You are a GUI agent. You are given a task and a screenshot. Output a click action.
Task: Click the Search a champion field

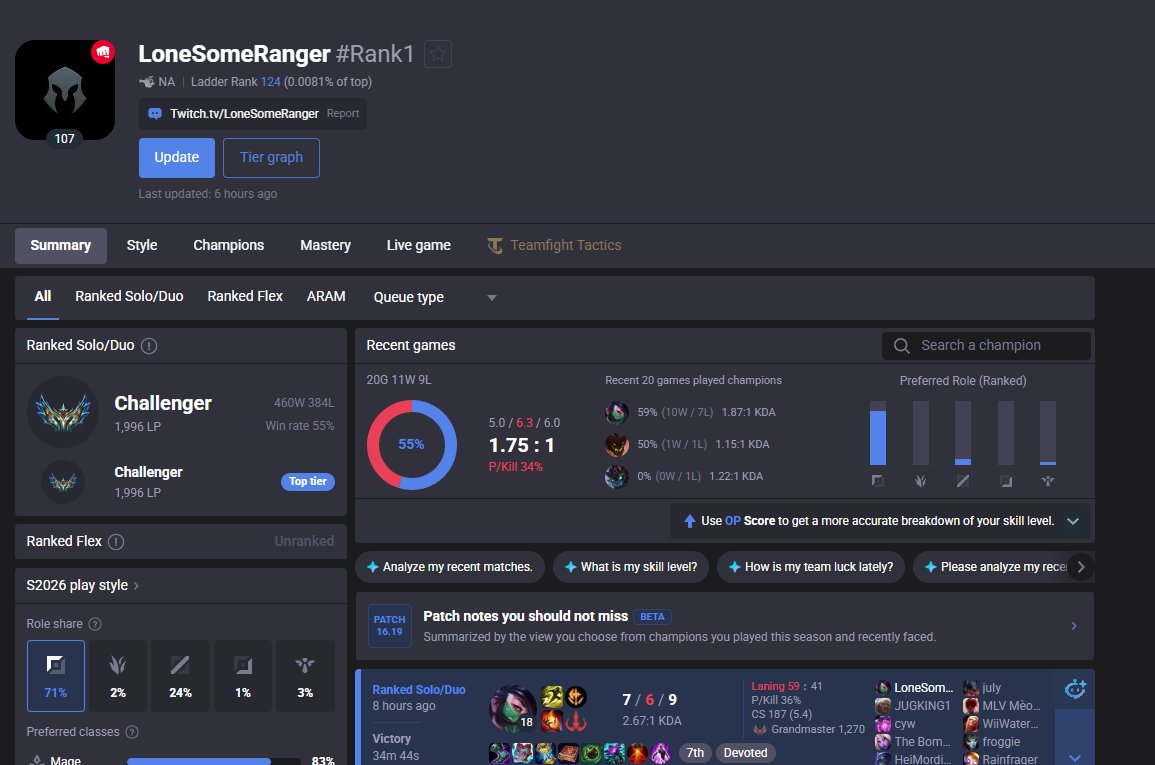[x=986, y=345]
